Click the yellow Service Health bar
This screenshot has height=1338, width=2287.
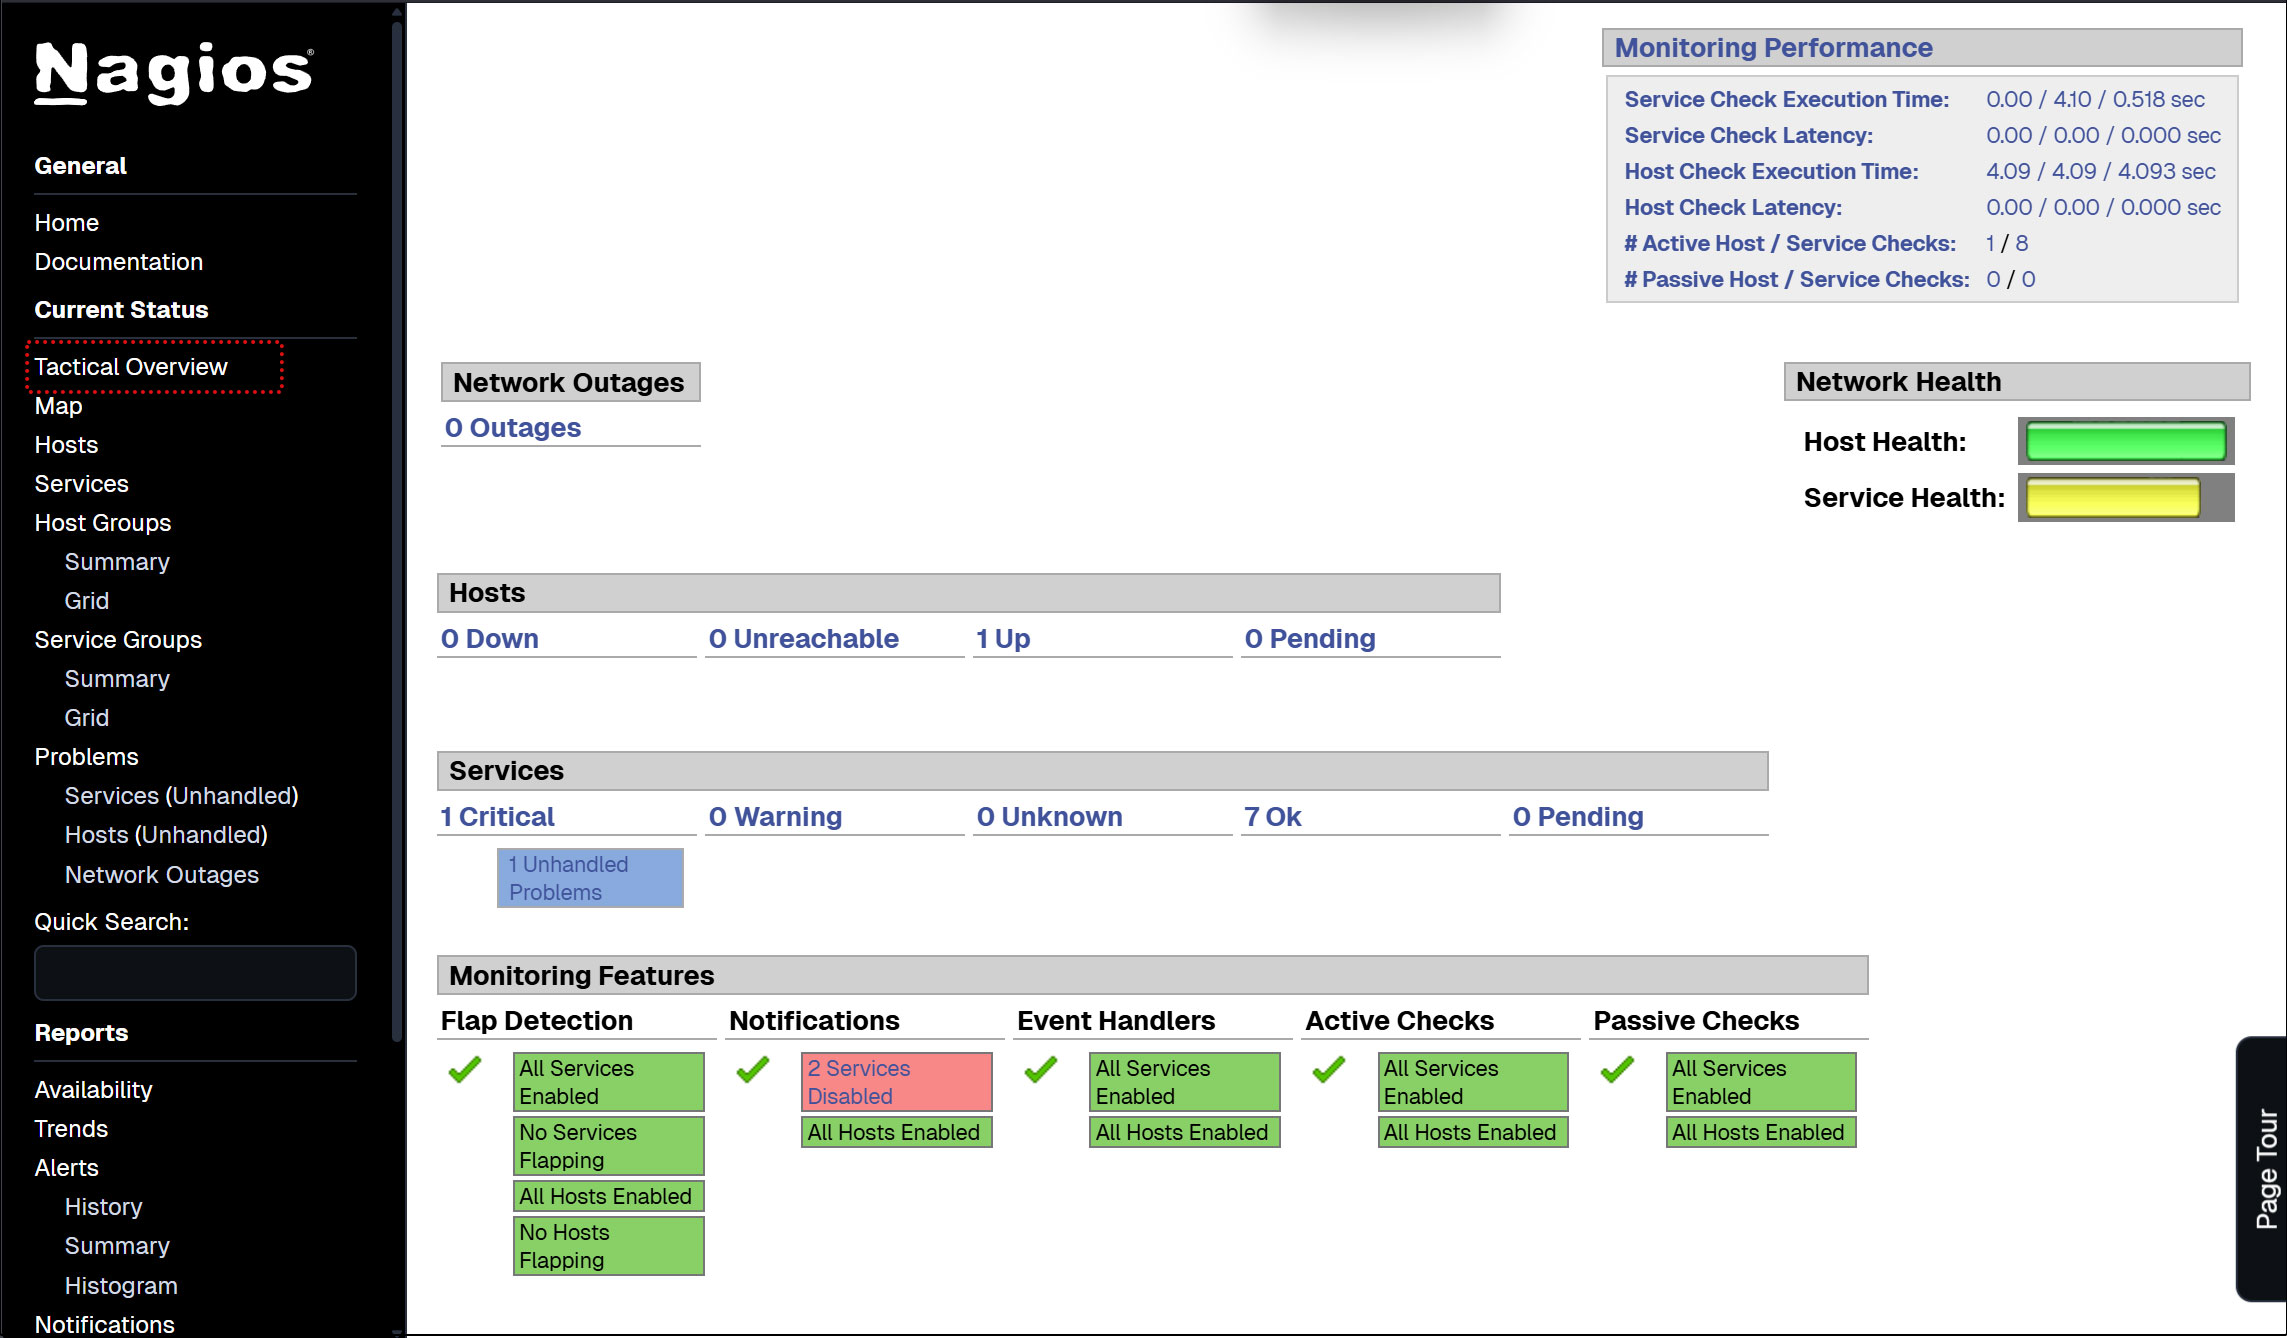click(x=2112, y=497)
